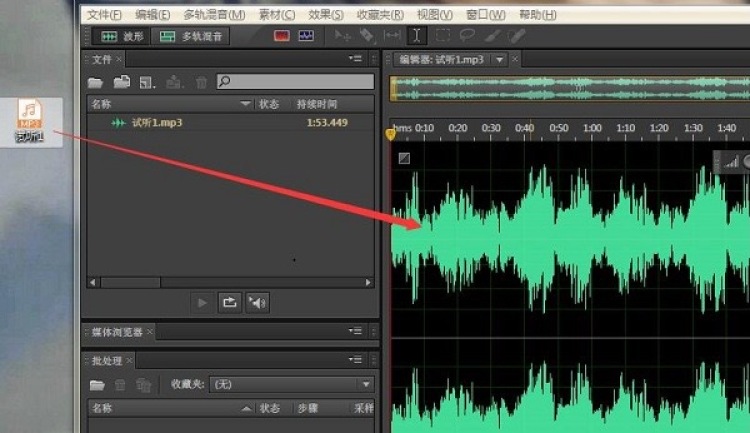Click the 状态 column header in 批处理
This screenshot has height=433, width=750.
(x=270, y=408)
